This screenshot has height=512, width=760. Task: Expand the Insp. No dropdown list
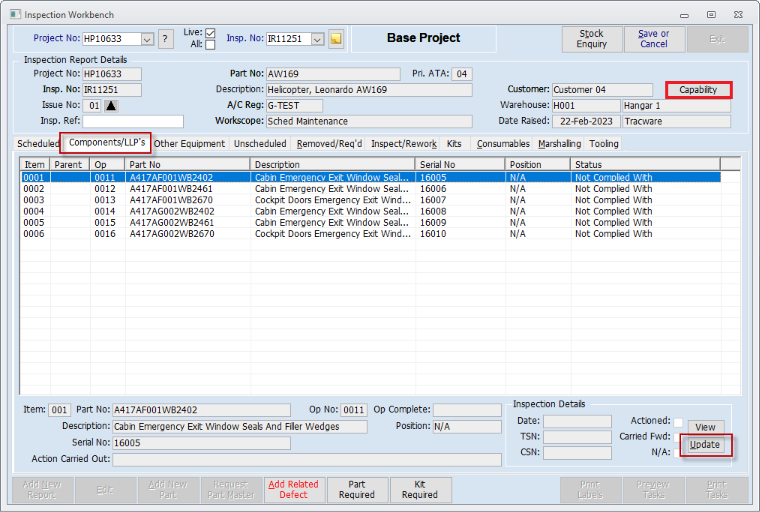(x=318, y=39)
